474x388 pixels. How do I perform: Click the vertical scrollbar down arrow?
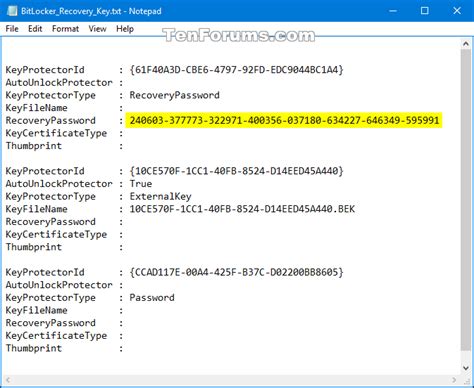[x=466, y=368]
